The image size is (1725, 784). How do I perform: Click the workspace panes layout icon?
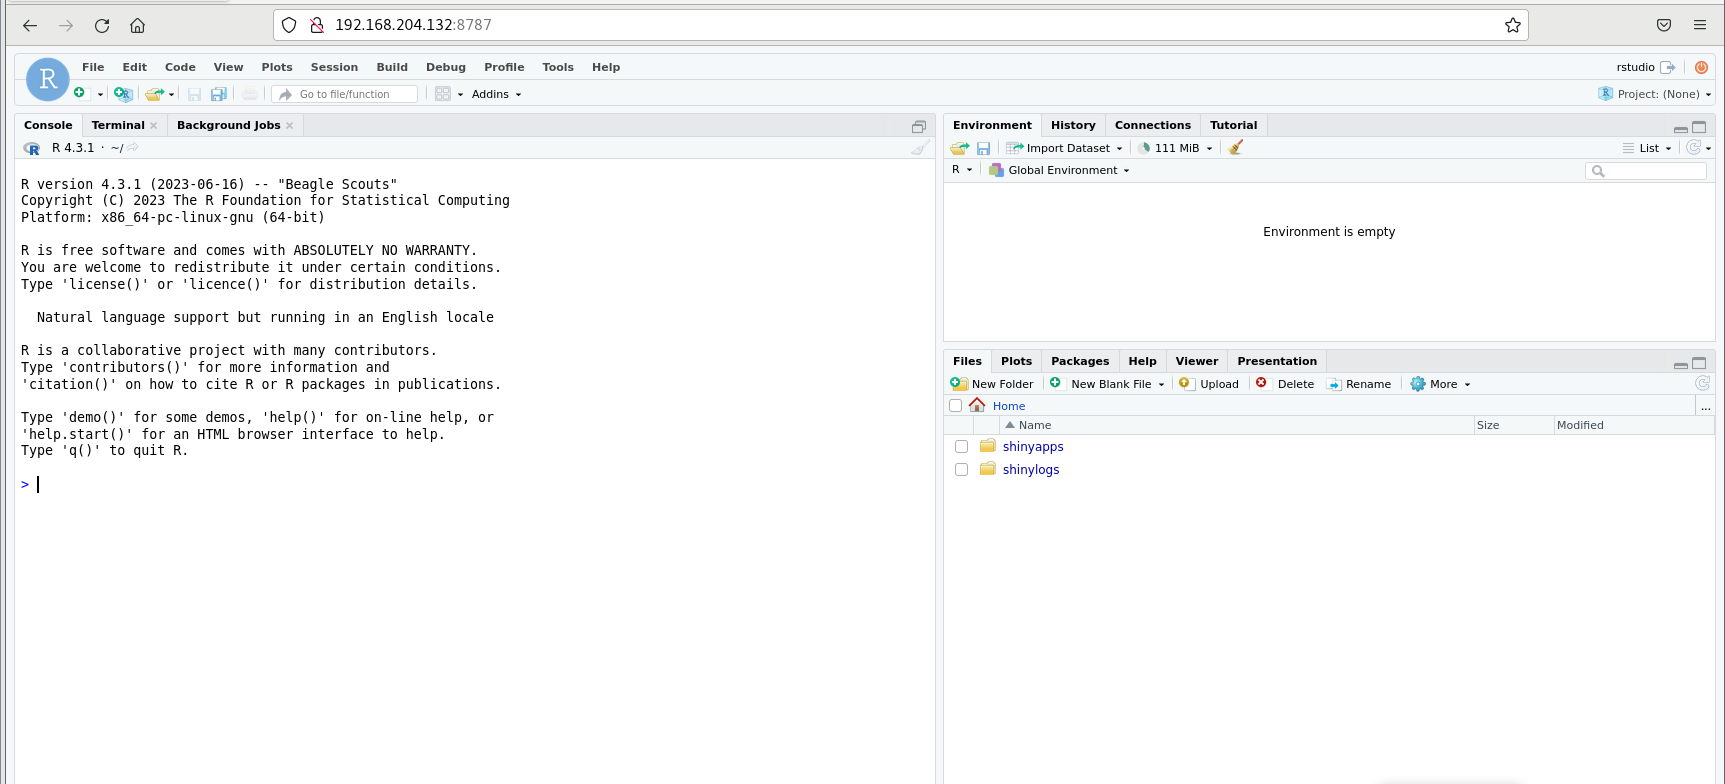tap(443, 94)
